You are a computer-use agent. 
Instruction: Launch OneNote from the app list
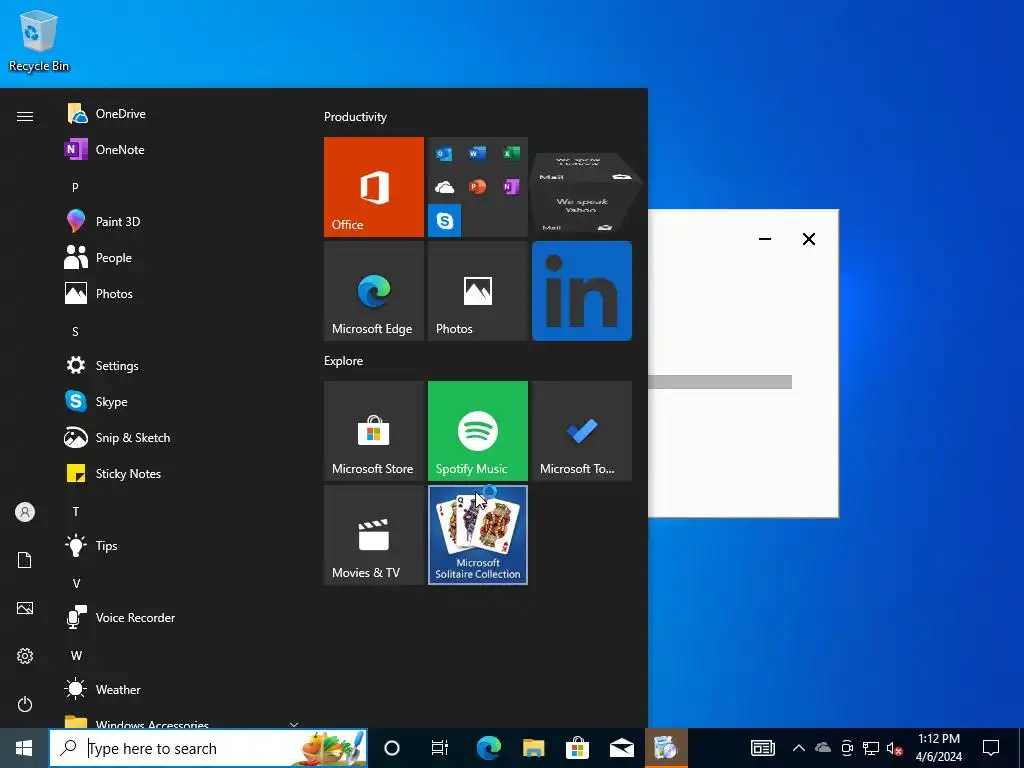[182, 150]
